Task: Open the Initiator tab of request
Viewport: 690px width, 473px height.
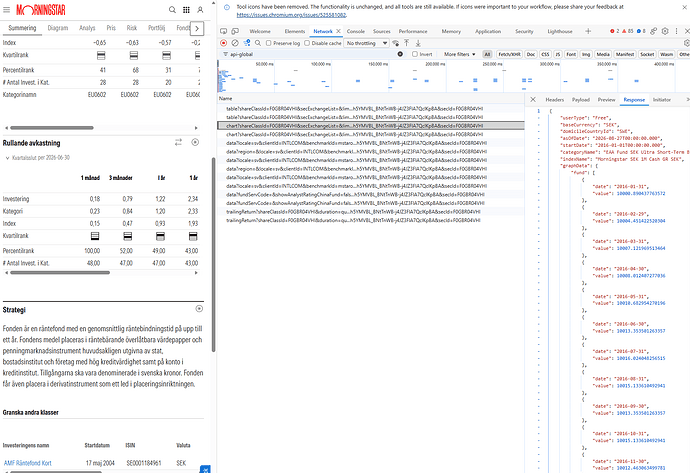Action: [x=661, y=99]
